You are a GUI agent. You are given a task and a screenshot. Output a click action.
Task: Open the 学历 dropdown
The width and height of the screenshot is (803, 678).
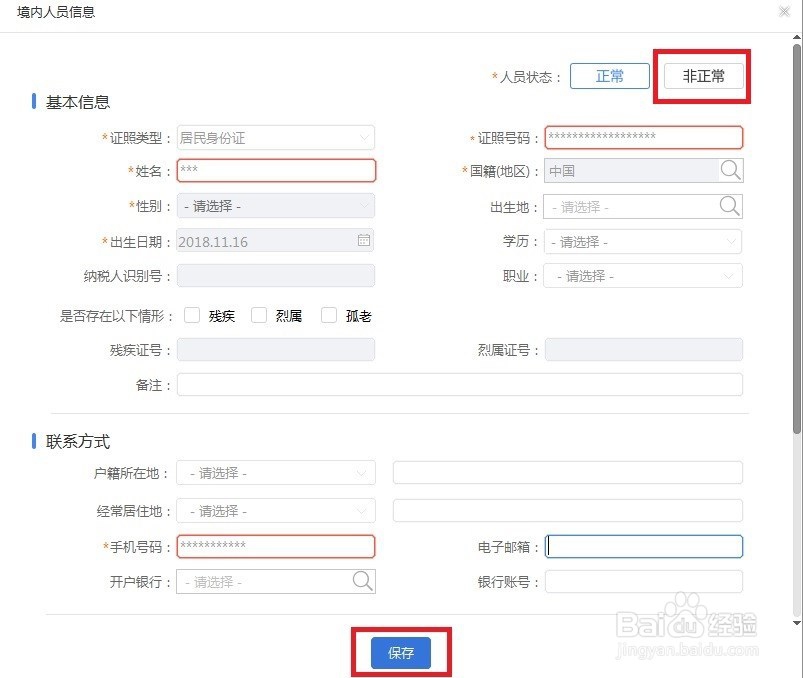tap(643, 241)
